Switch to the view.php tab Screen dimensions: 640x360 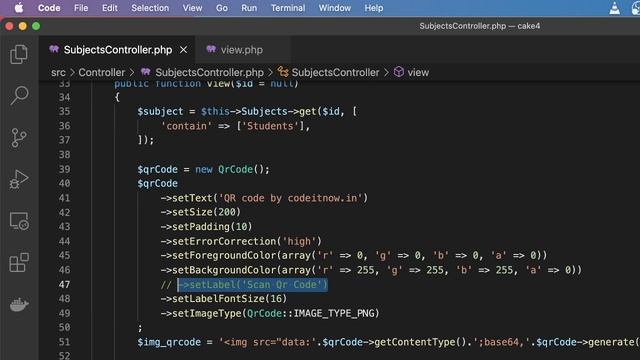pos(242,50)
